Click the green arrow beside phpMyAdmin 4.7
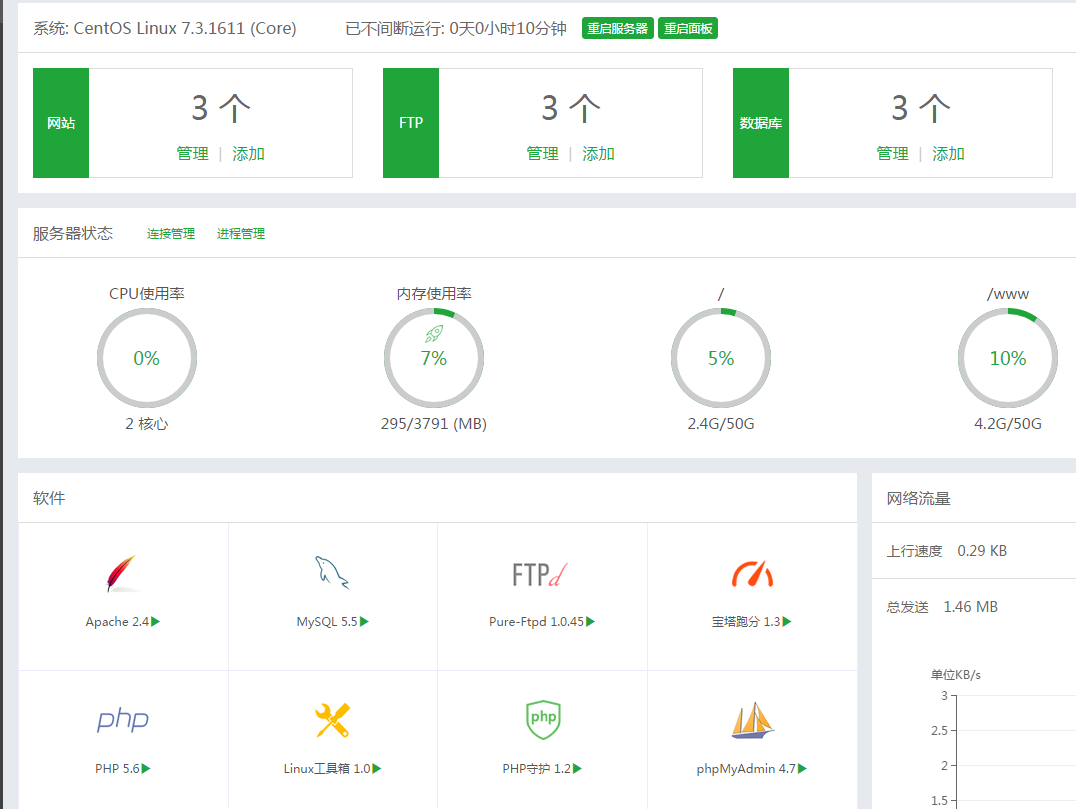The width and height of the screenshot is (1076, 809). point(802,769)
